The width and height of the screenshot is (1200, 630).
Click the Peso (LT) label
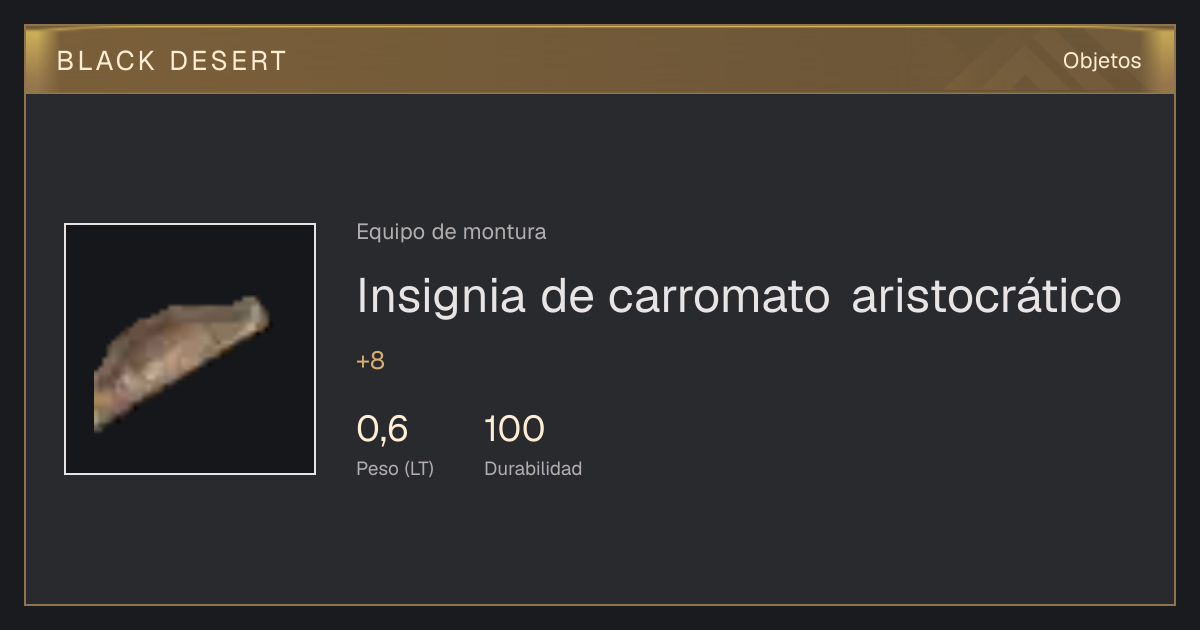(x=395, y=468)
